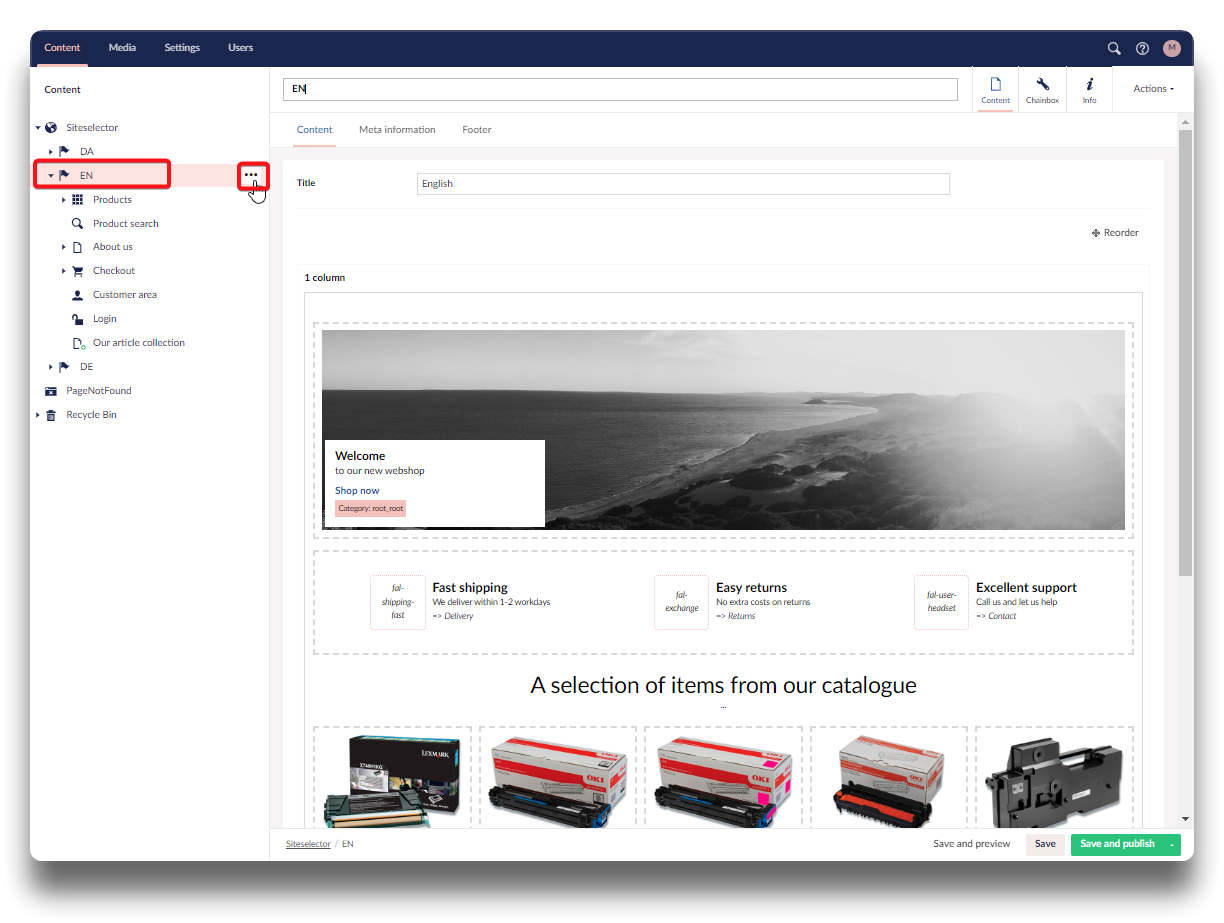Select the Checkout cart node
The image size is (1224, 923).
click(114, 271)
